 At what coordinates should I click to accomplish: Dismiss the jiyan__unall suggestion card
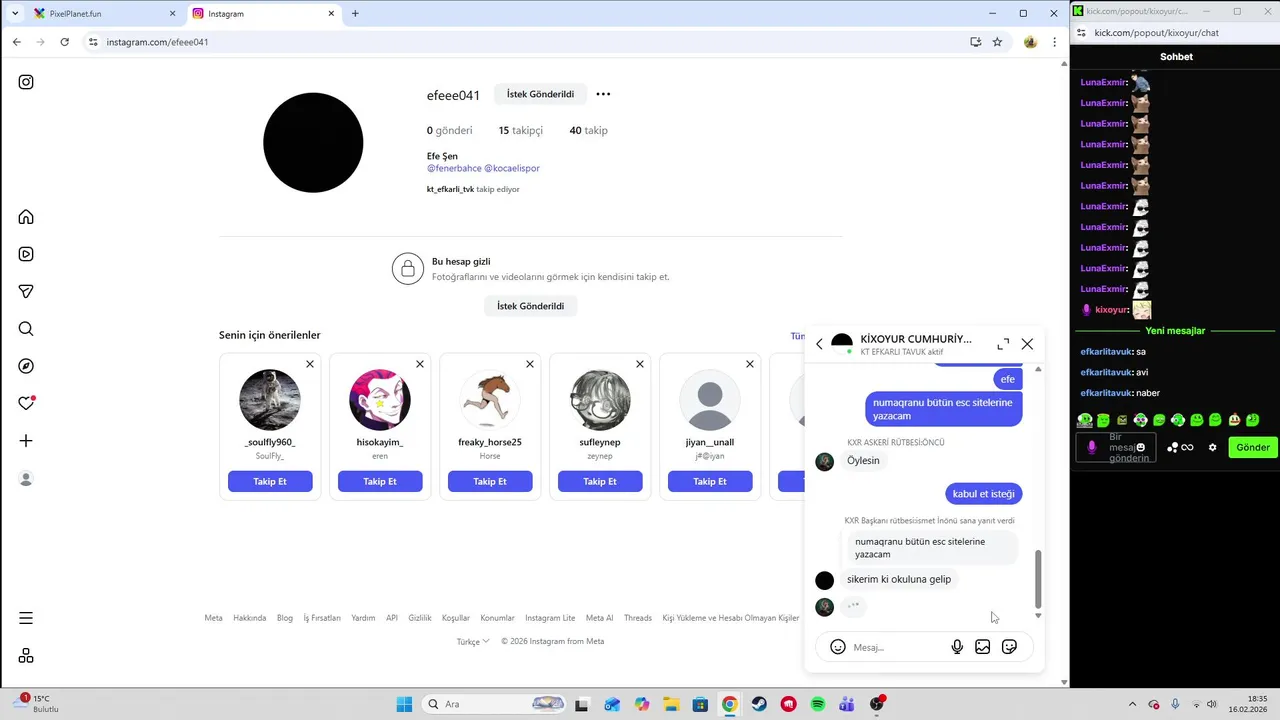[x=750, y=364]
